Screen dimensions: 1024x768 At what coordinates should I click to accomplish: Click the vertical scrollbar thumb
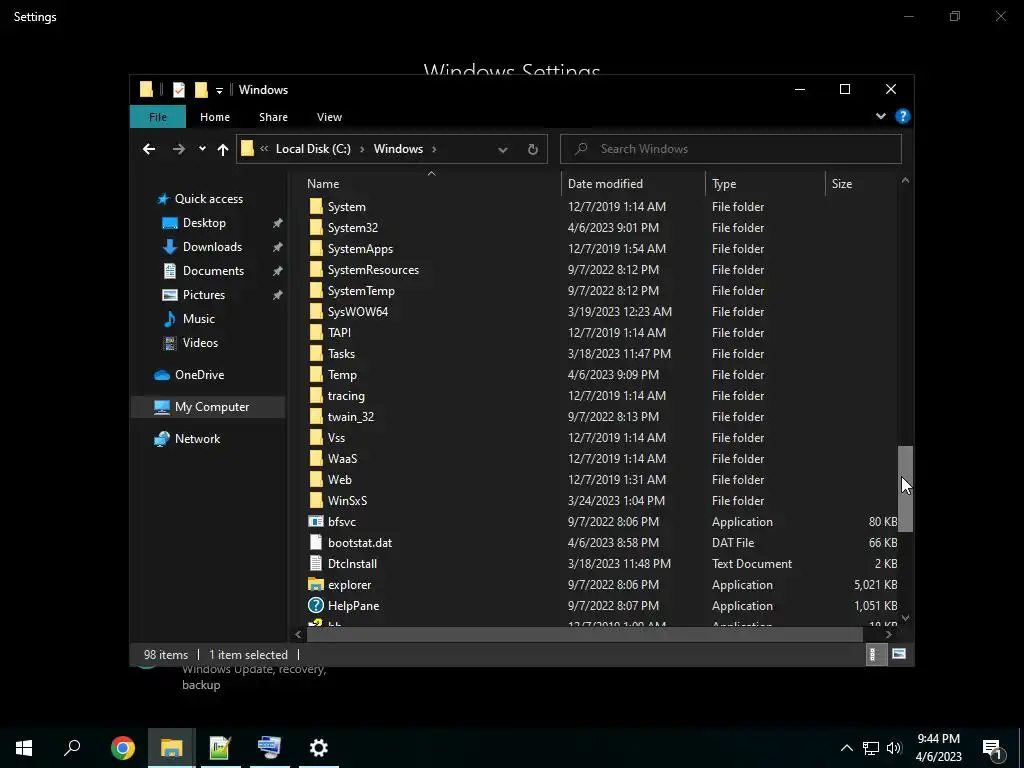pyautogui.click(x=905, y=488)
